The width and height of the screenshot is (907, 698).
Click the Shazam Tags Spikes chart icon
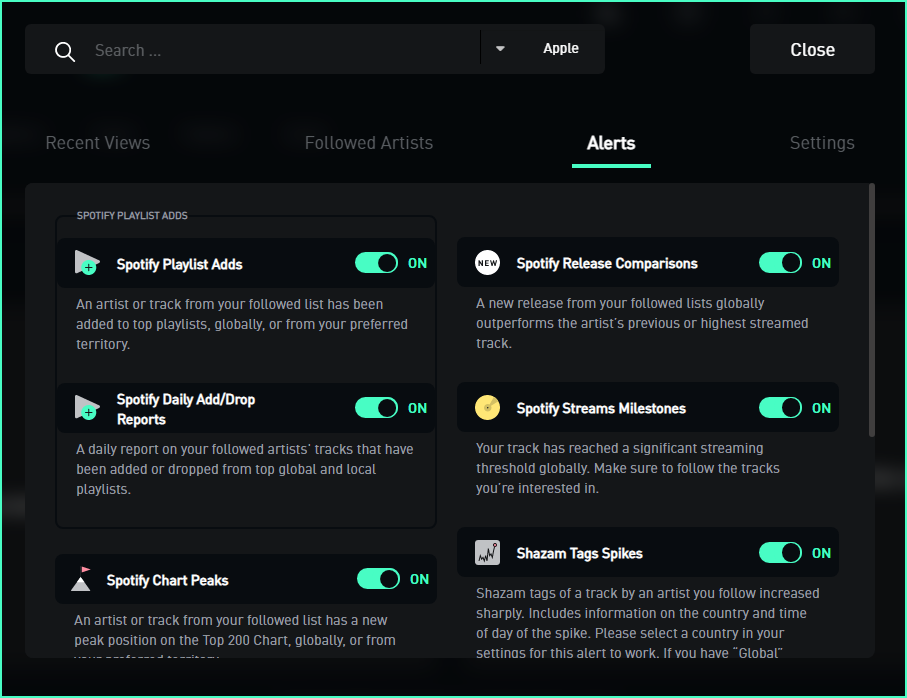click(x=488, y=553)
